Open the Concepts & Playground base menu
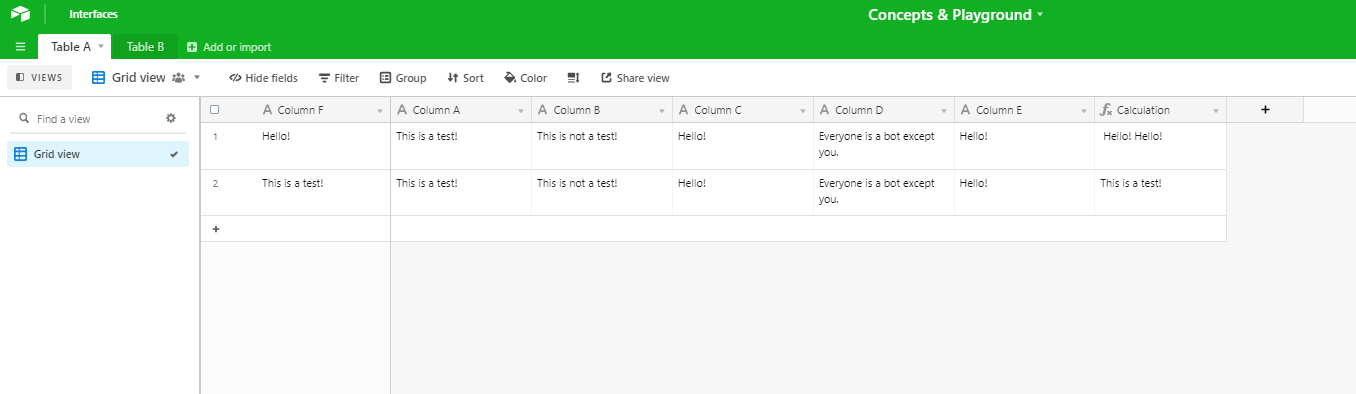The image size is (1356, 394). 955,15
